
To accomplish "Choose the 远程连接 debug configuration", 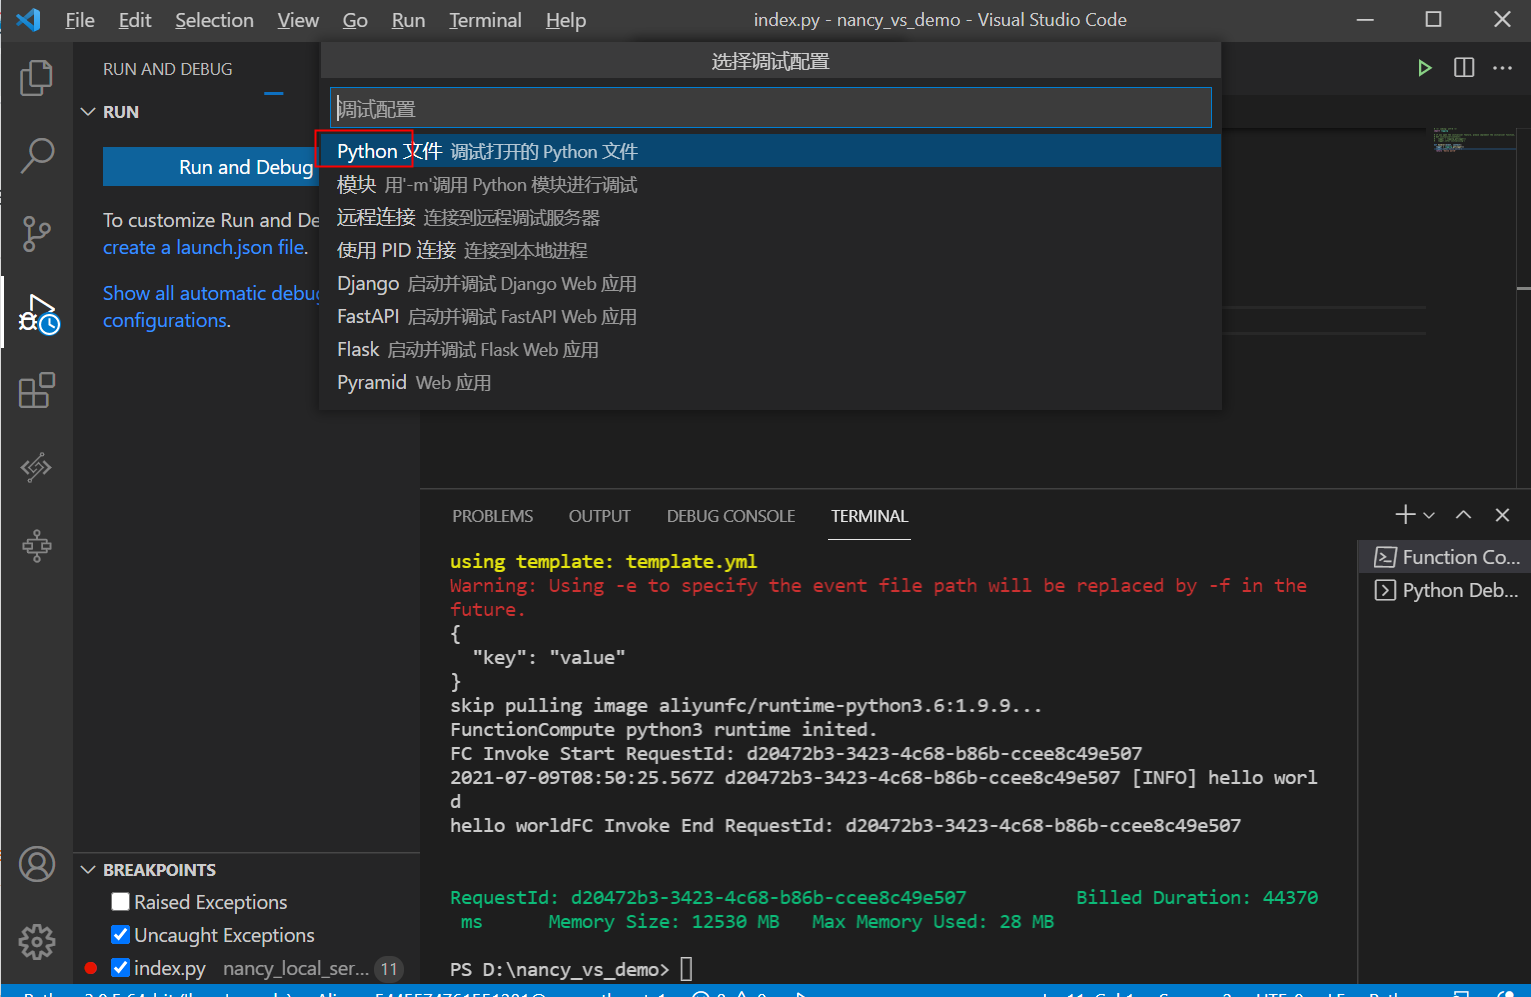I will tap(770, 217).
